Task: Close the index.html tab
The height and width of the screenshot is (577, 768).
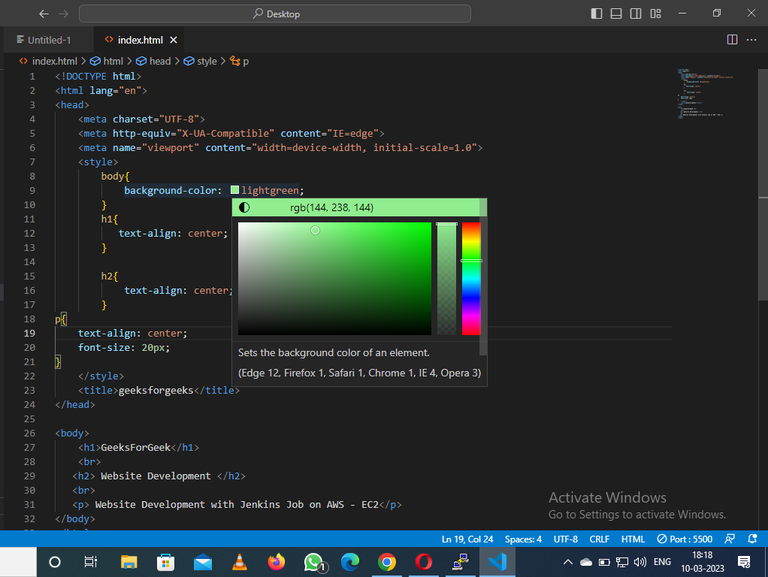Action: pos(173,40)
